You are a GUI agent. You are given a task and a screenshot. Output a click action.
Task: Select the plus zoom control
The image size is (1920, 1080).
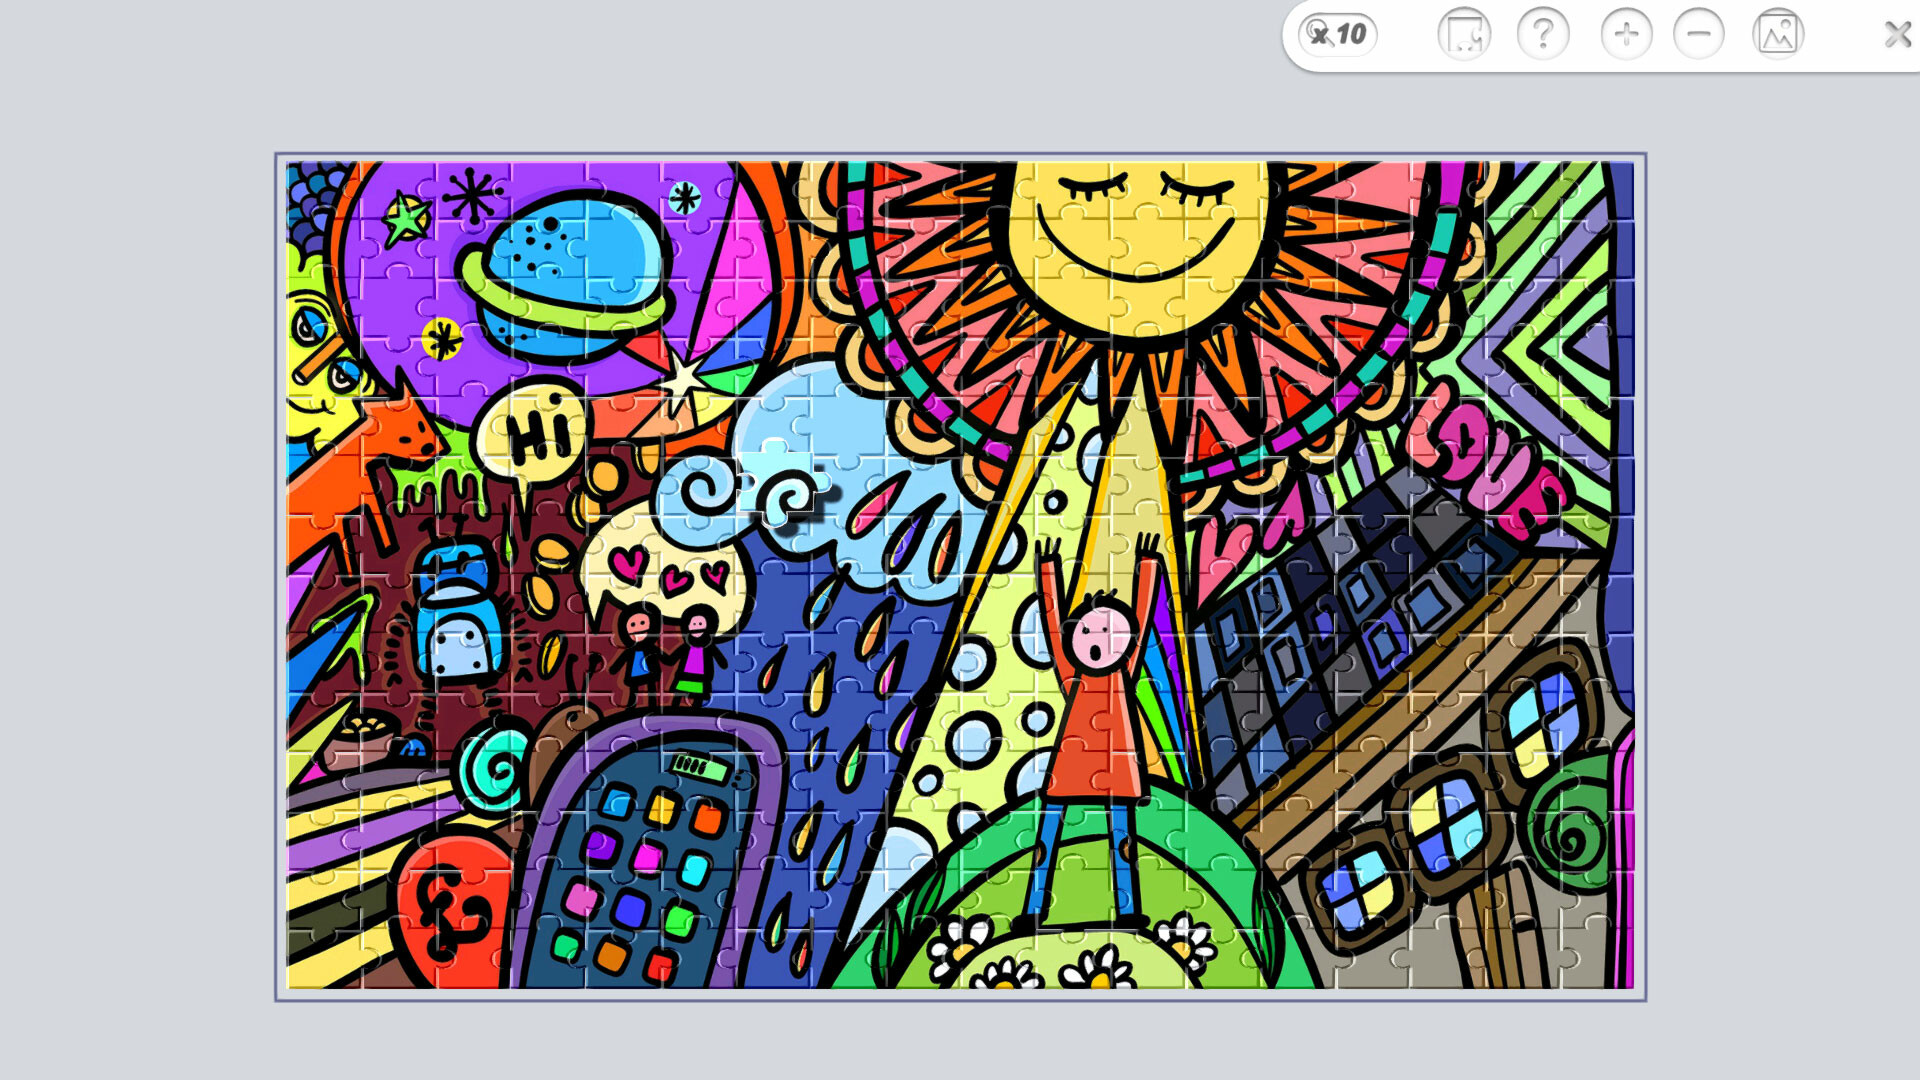[1624, 35]
